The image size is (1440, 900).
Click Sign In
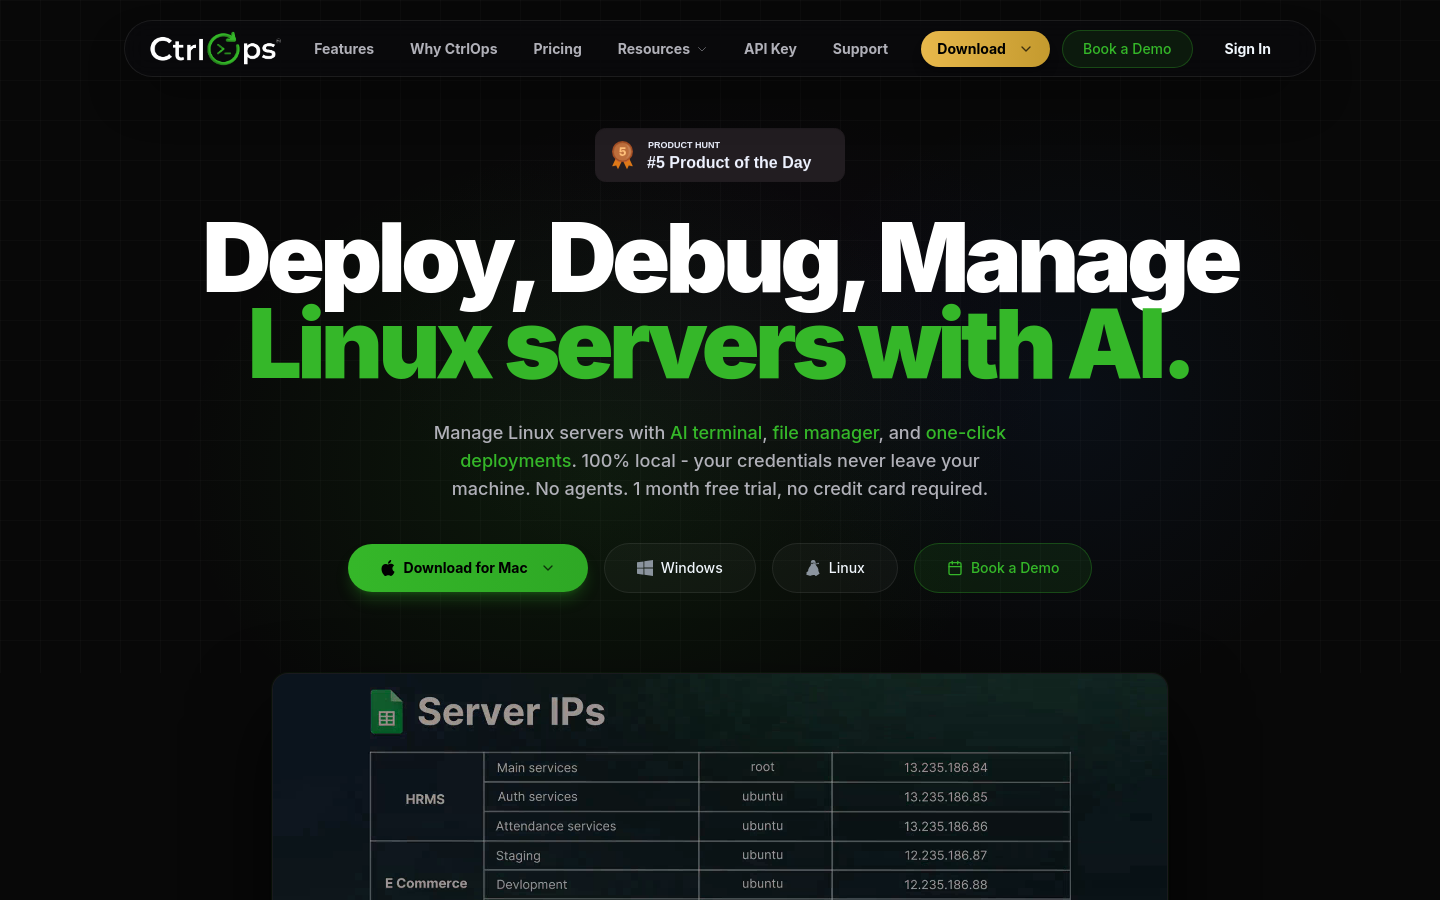click(x=1247, y=49)
